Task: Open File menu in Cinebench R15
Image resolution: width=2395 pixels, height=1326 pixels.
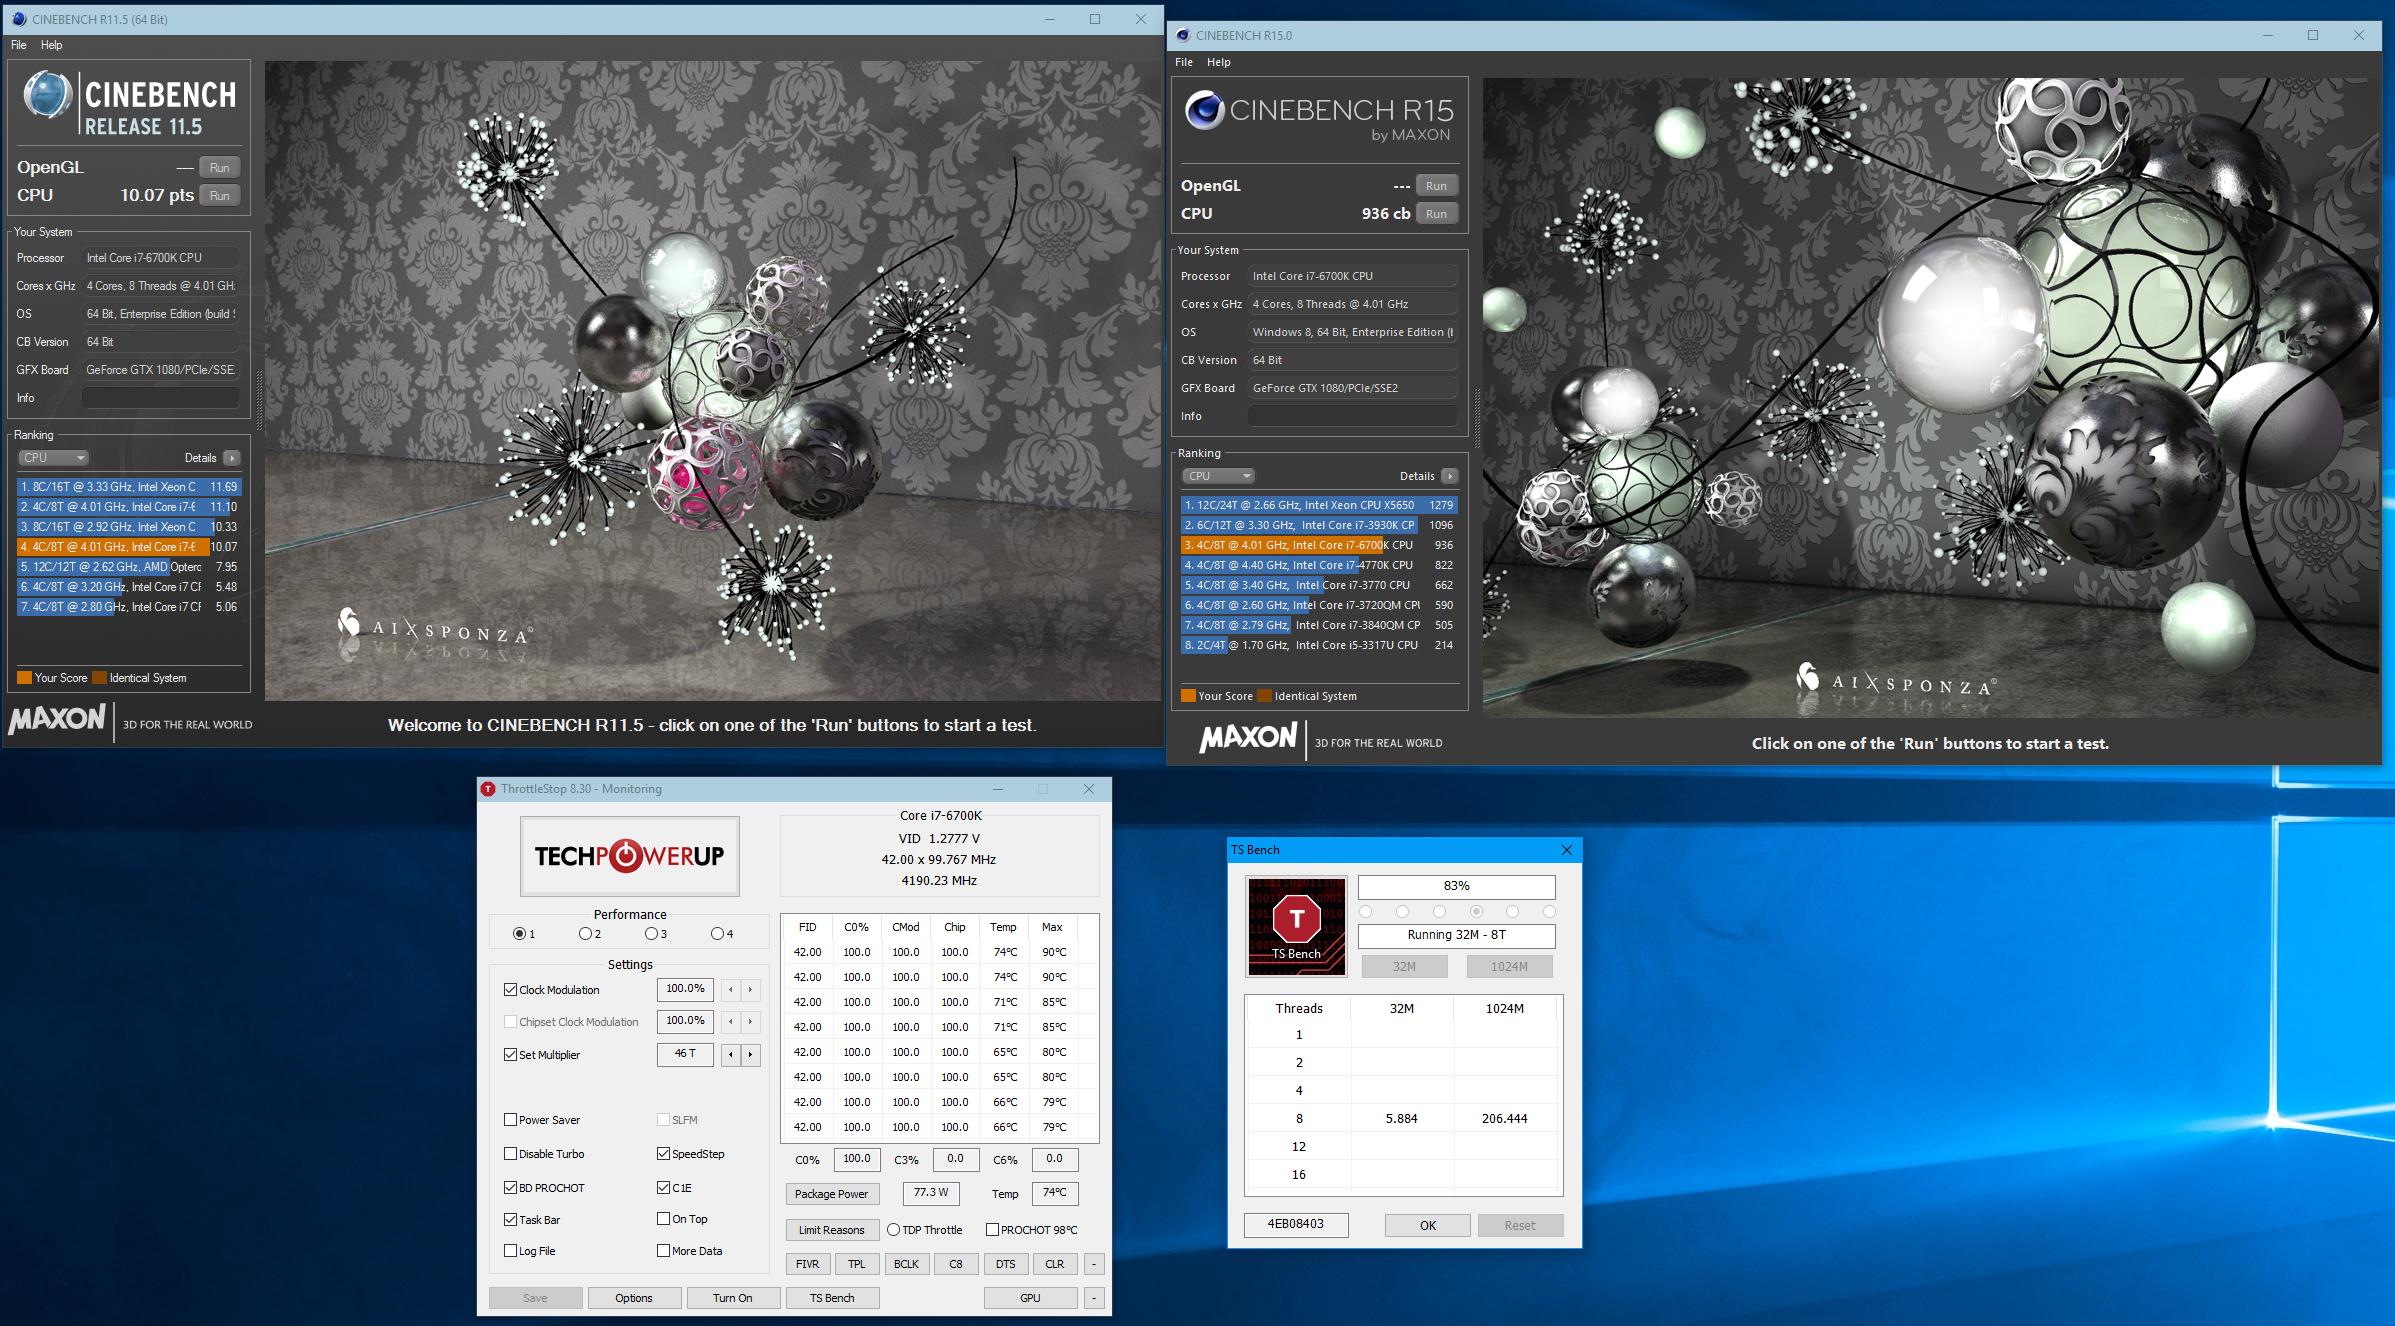Action: pos(1184,62)
